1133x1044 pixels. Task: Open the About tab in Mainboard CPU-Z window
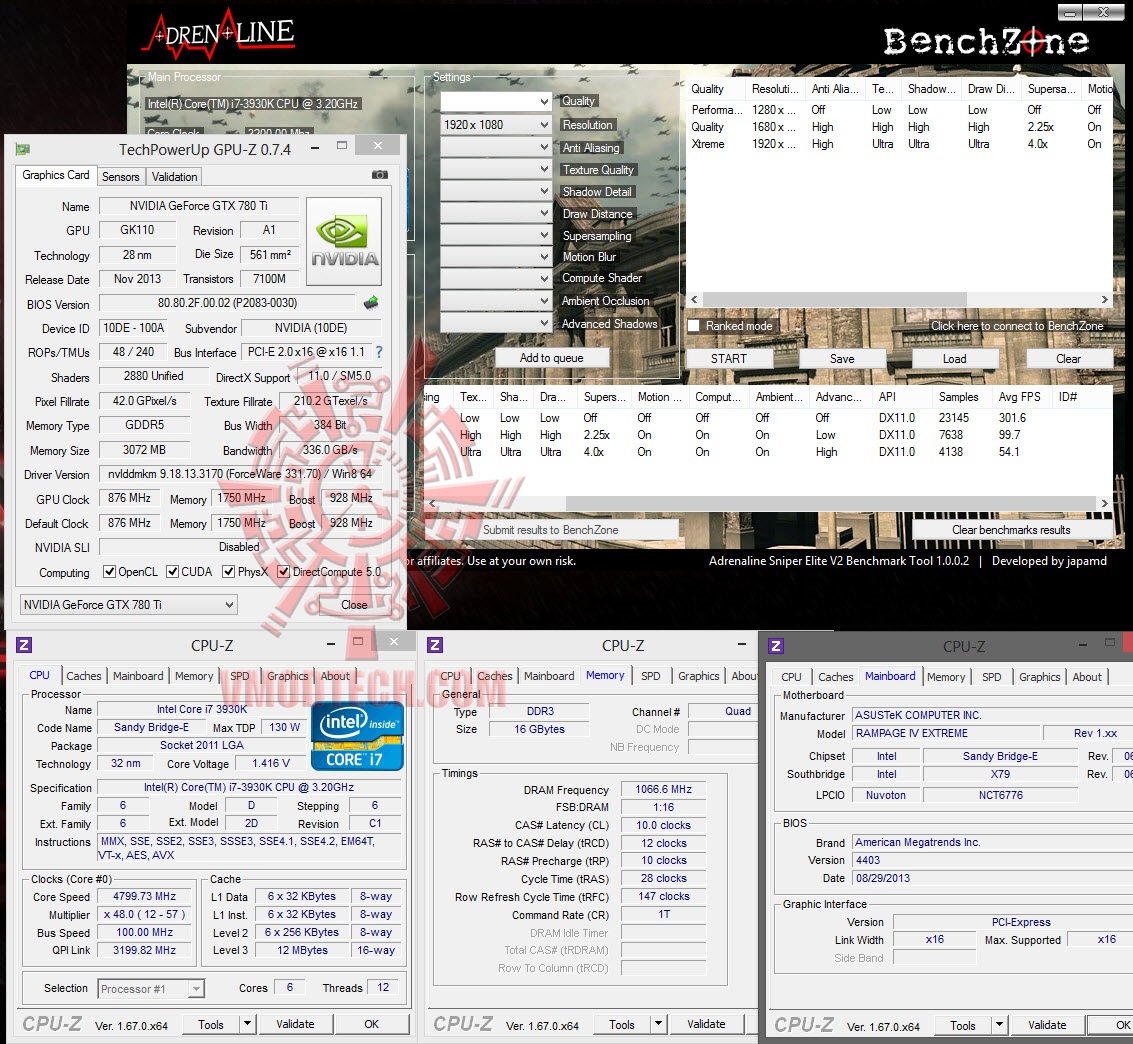(1087, 676)
